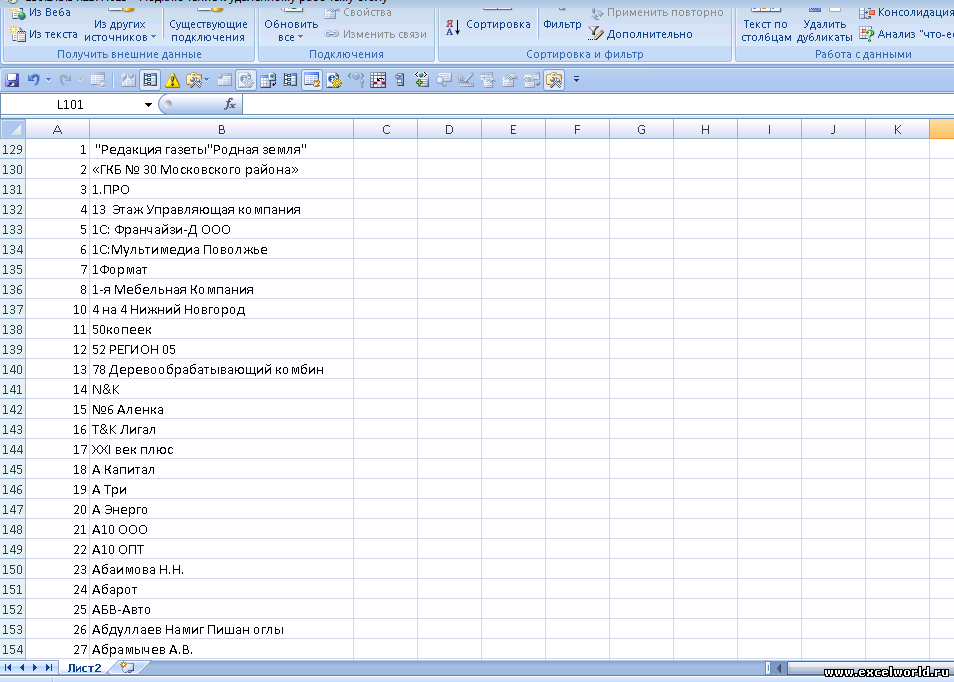Click cell '"Редакция газеты"Родная земля"'

221,149
